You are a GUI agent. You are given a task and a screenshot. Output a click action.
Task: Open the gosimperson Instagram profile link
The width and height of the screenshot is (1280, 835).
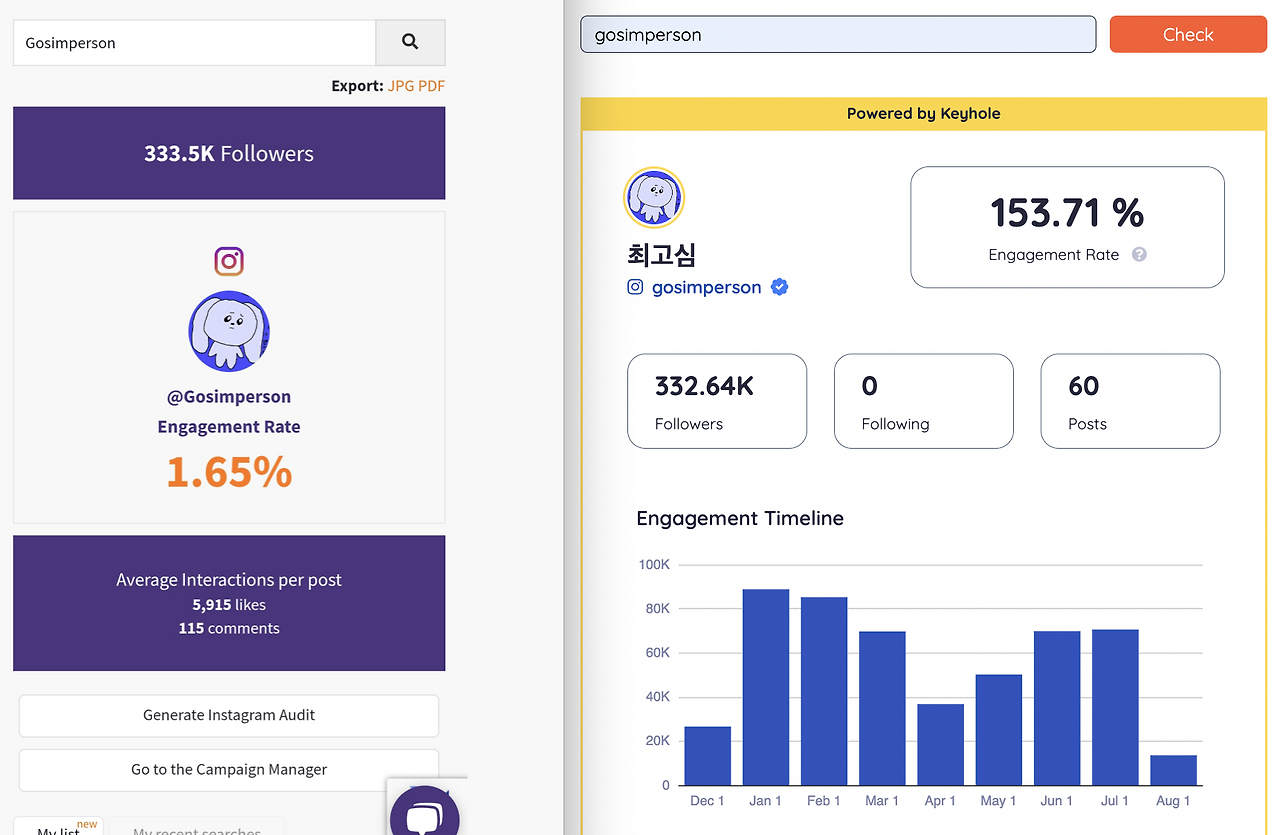pos(707,288)
